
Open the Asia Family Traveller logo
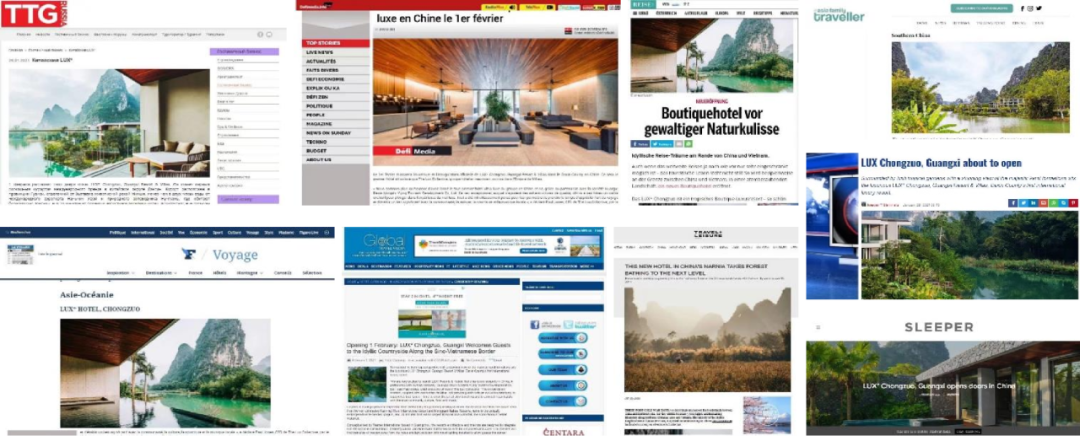coord(838,13)
